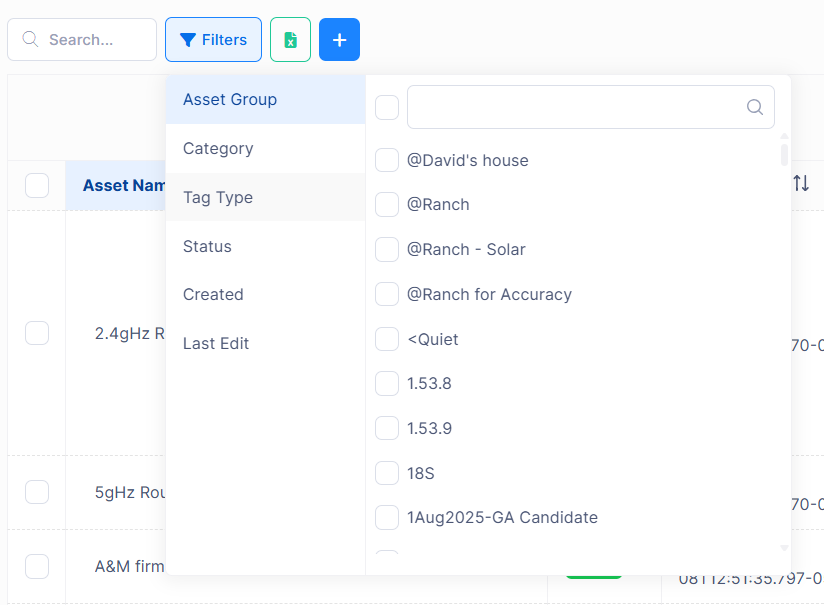Click the filter list scrollbar down arrow
The width and height of the screenshot is (824, 605).
[x=784, y=548]
